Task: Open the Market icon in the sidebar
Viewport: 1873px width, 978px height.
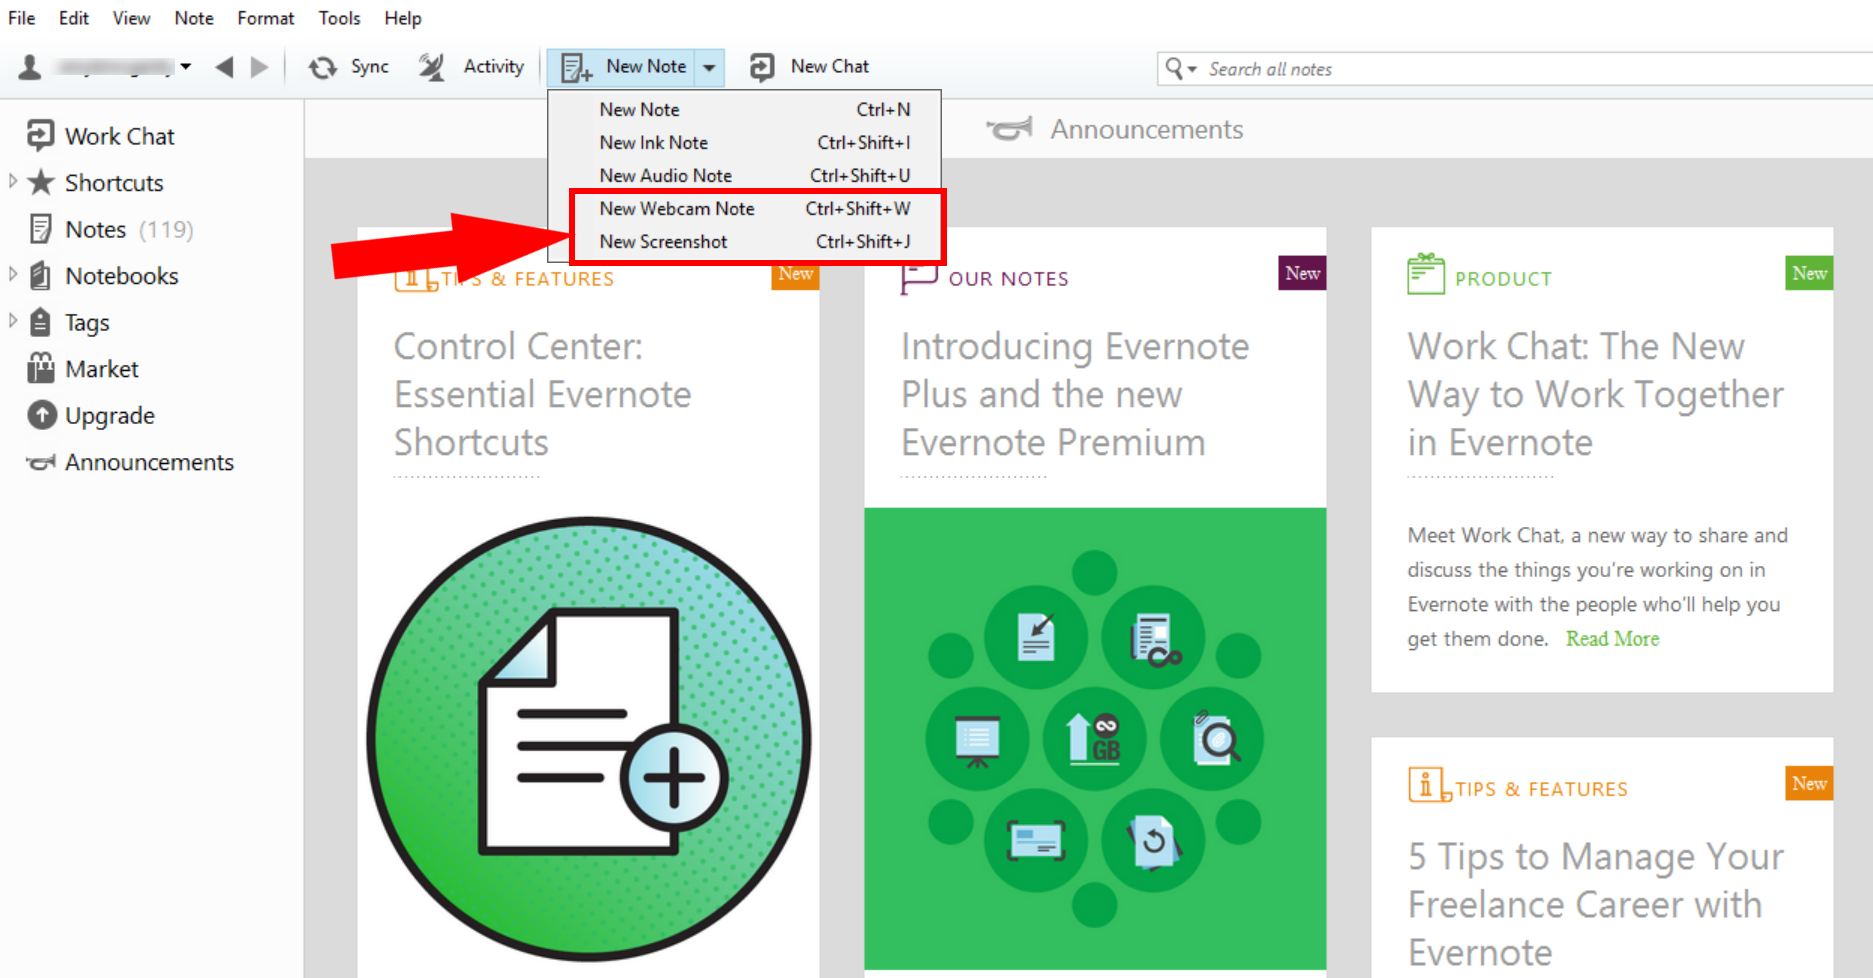Action: coord(41,368)
